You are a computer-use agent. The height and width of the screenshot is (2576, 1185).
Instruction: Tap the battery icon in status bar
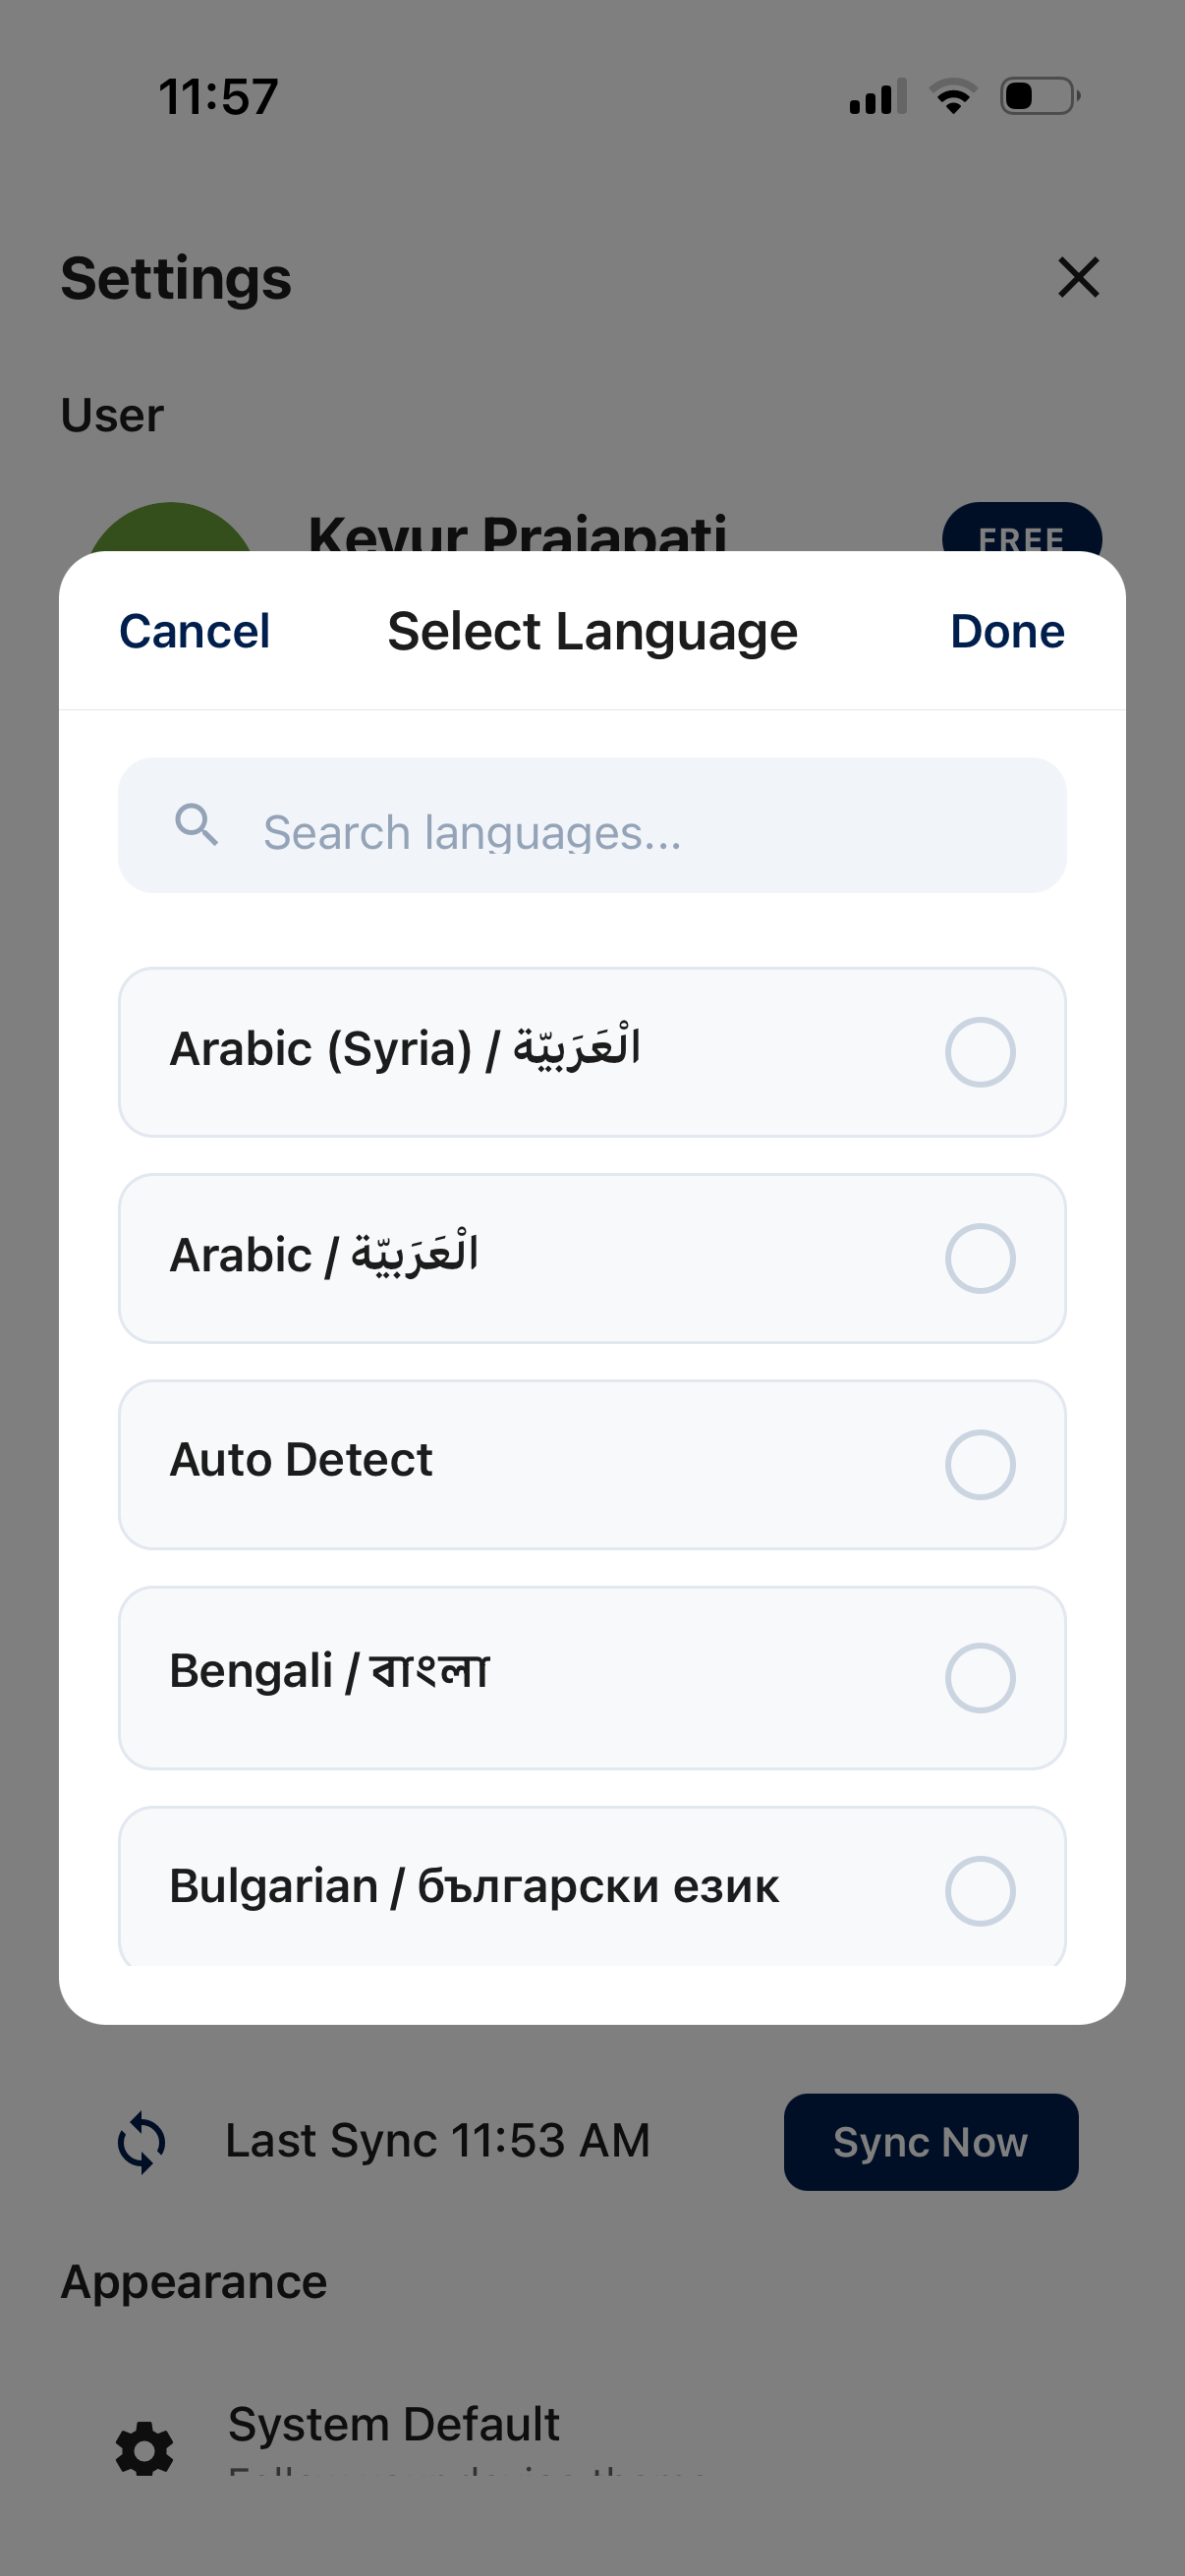click(1039, 97)
